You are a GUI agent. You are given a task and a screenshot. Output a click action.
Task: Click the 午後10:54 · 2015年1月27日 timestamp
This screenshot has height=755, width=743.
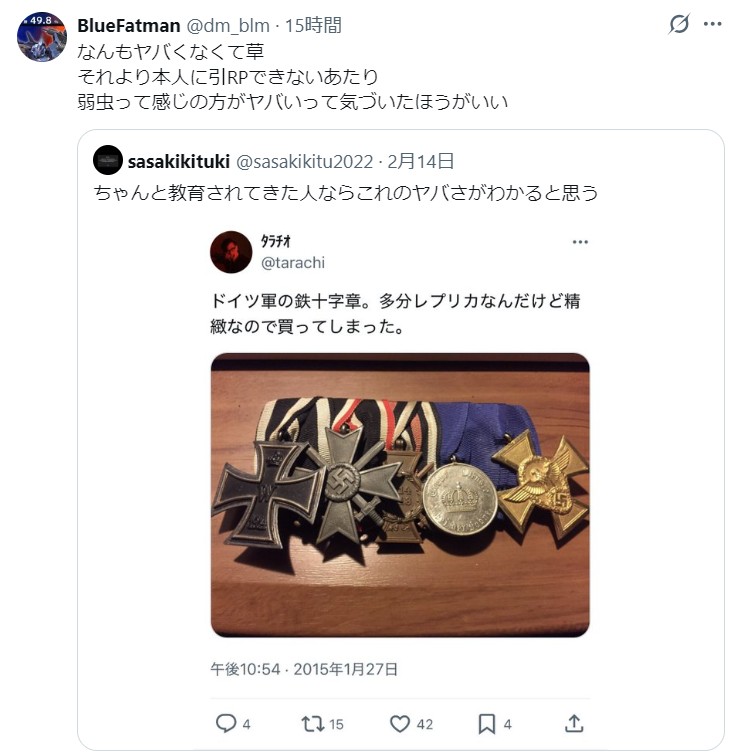pyautogui.click(x=304, y=669)
